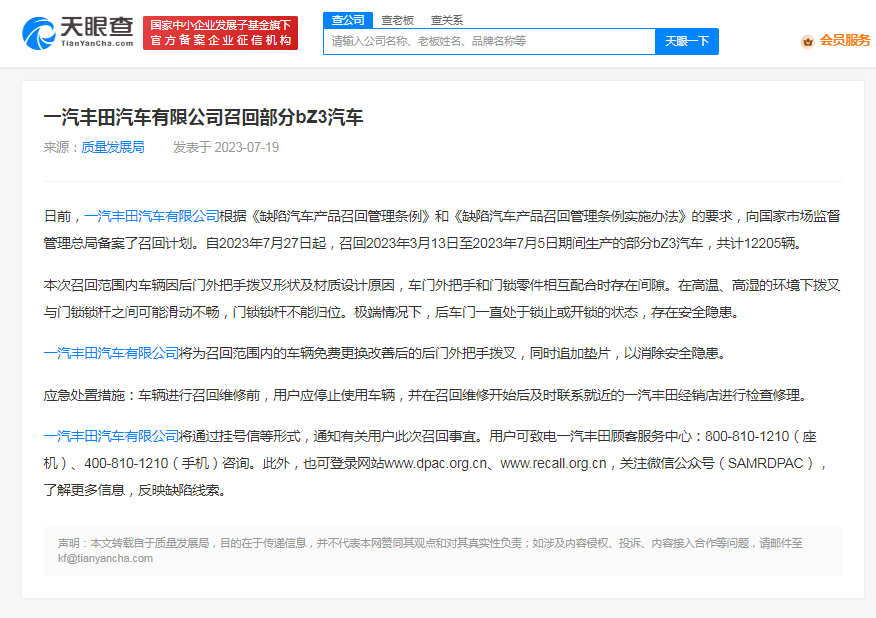
Task: Open the 会员服务 link
Action: point(845,40)
